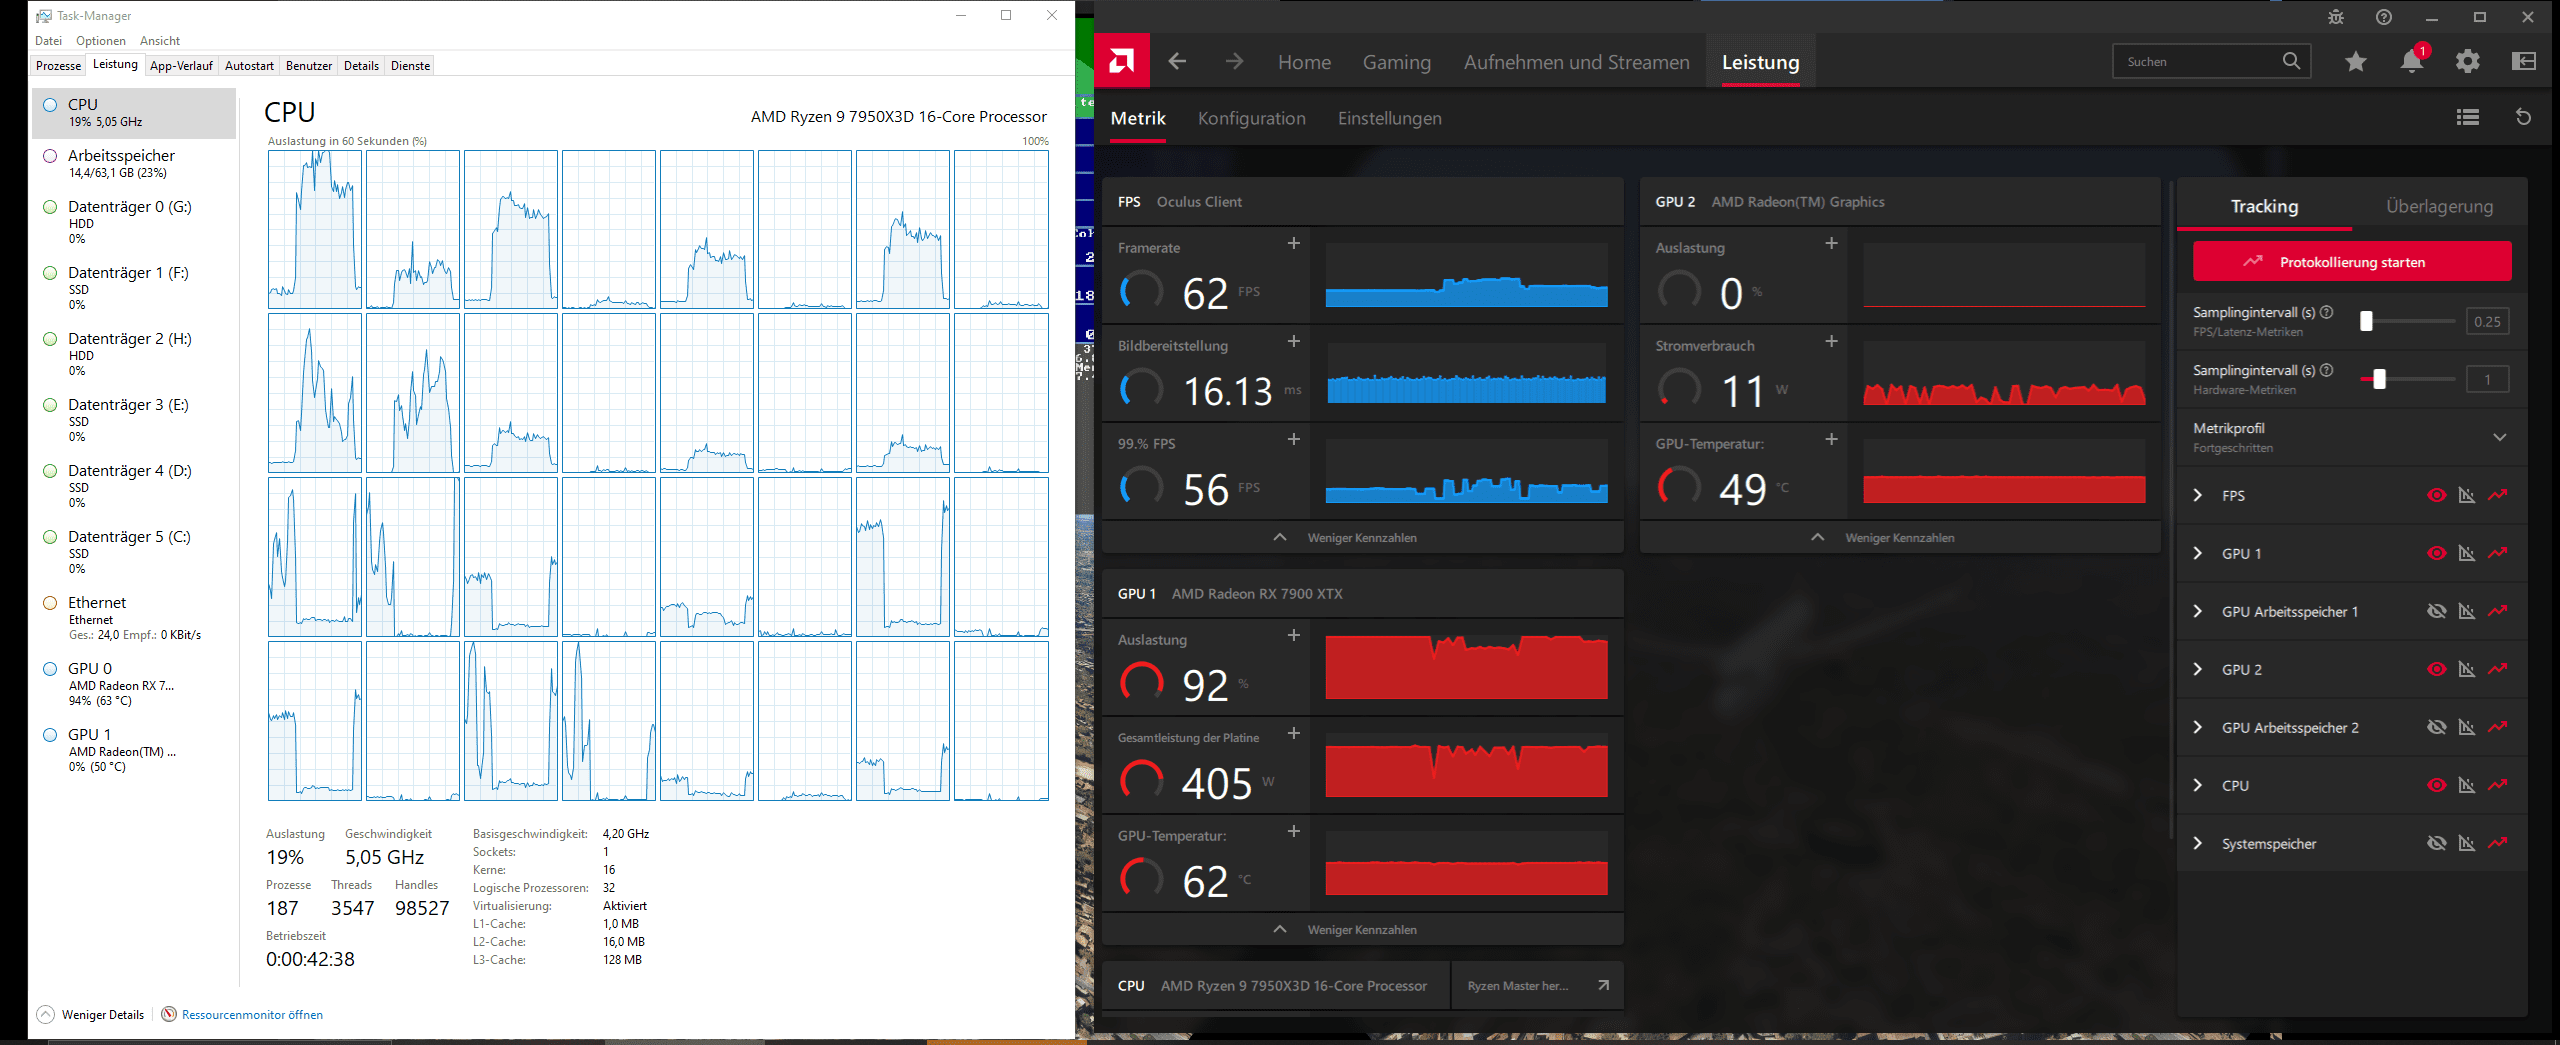Expand the FPS row chevron in Tracking

tap(2197, 495)
